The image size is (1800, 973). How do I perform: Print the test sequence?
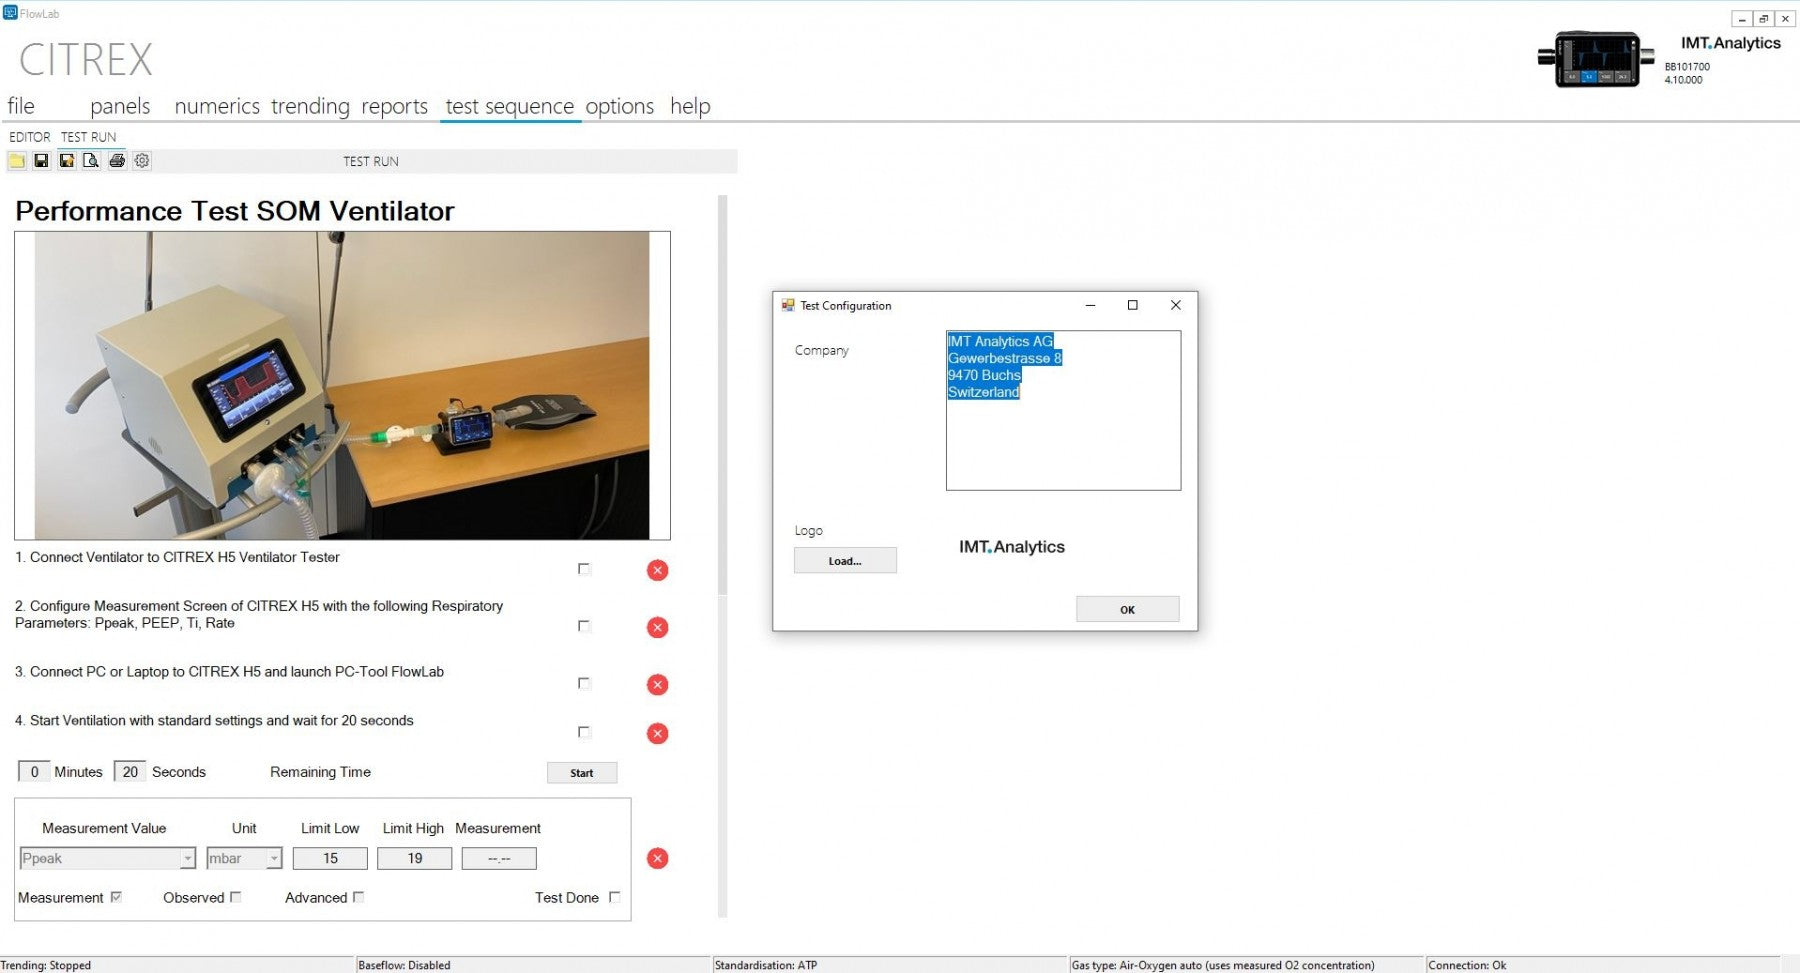pos(117,160)
